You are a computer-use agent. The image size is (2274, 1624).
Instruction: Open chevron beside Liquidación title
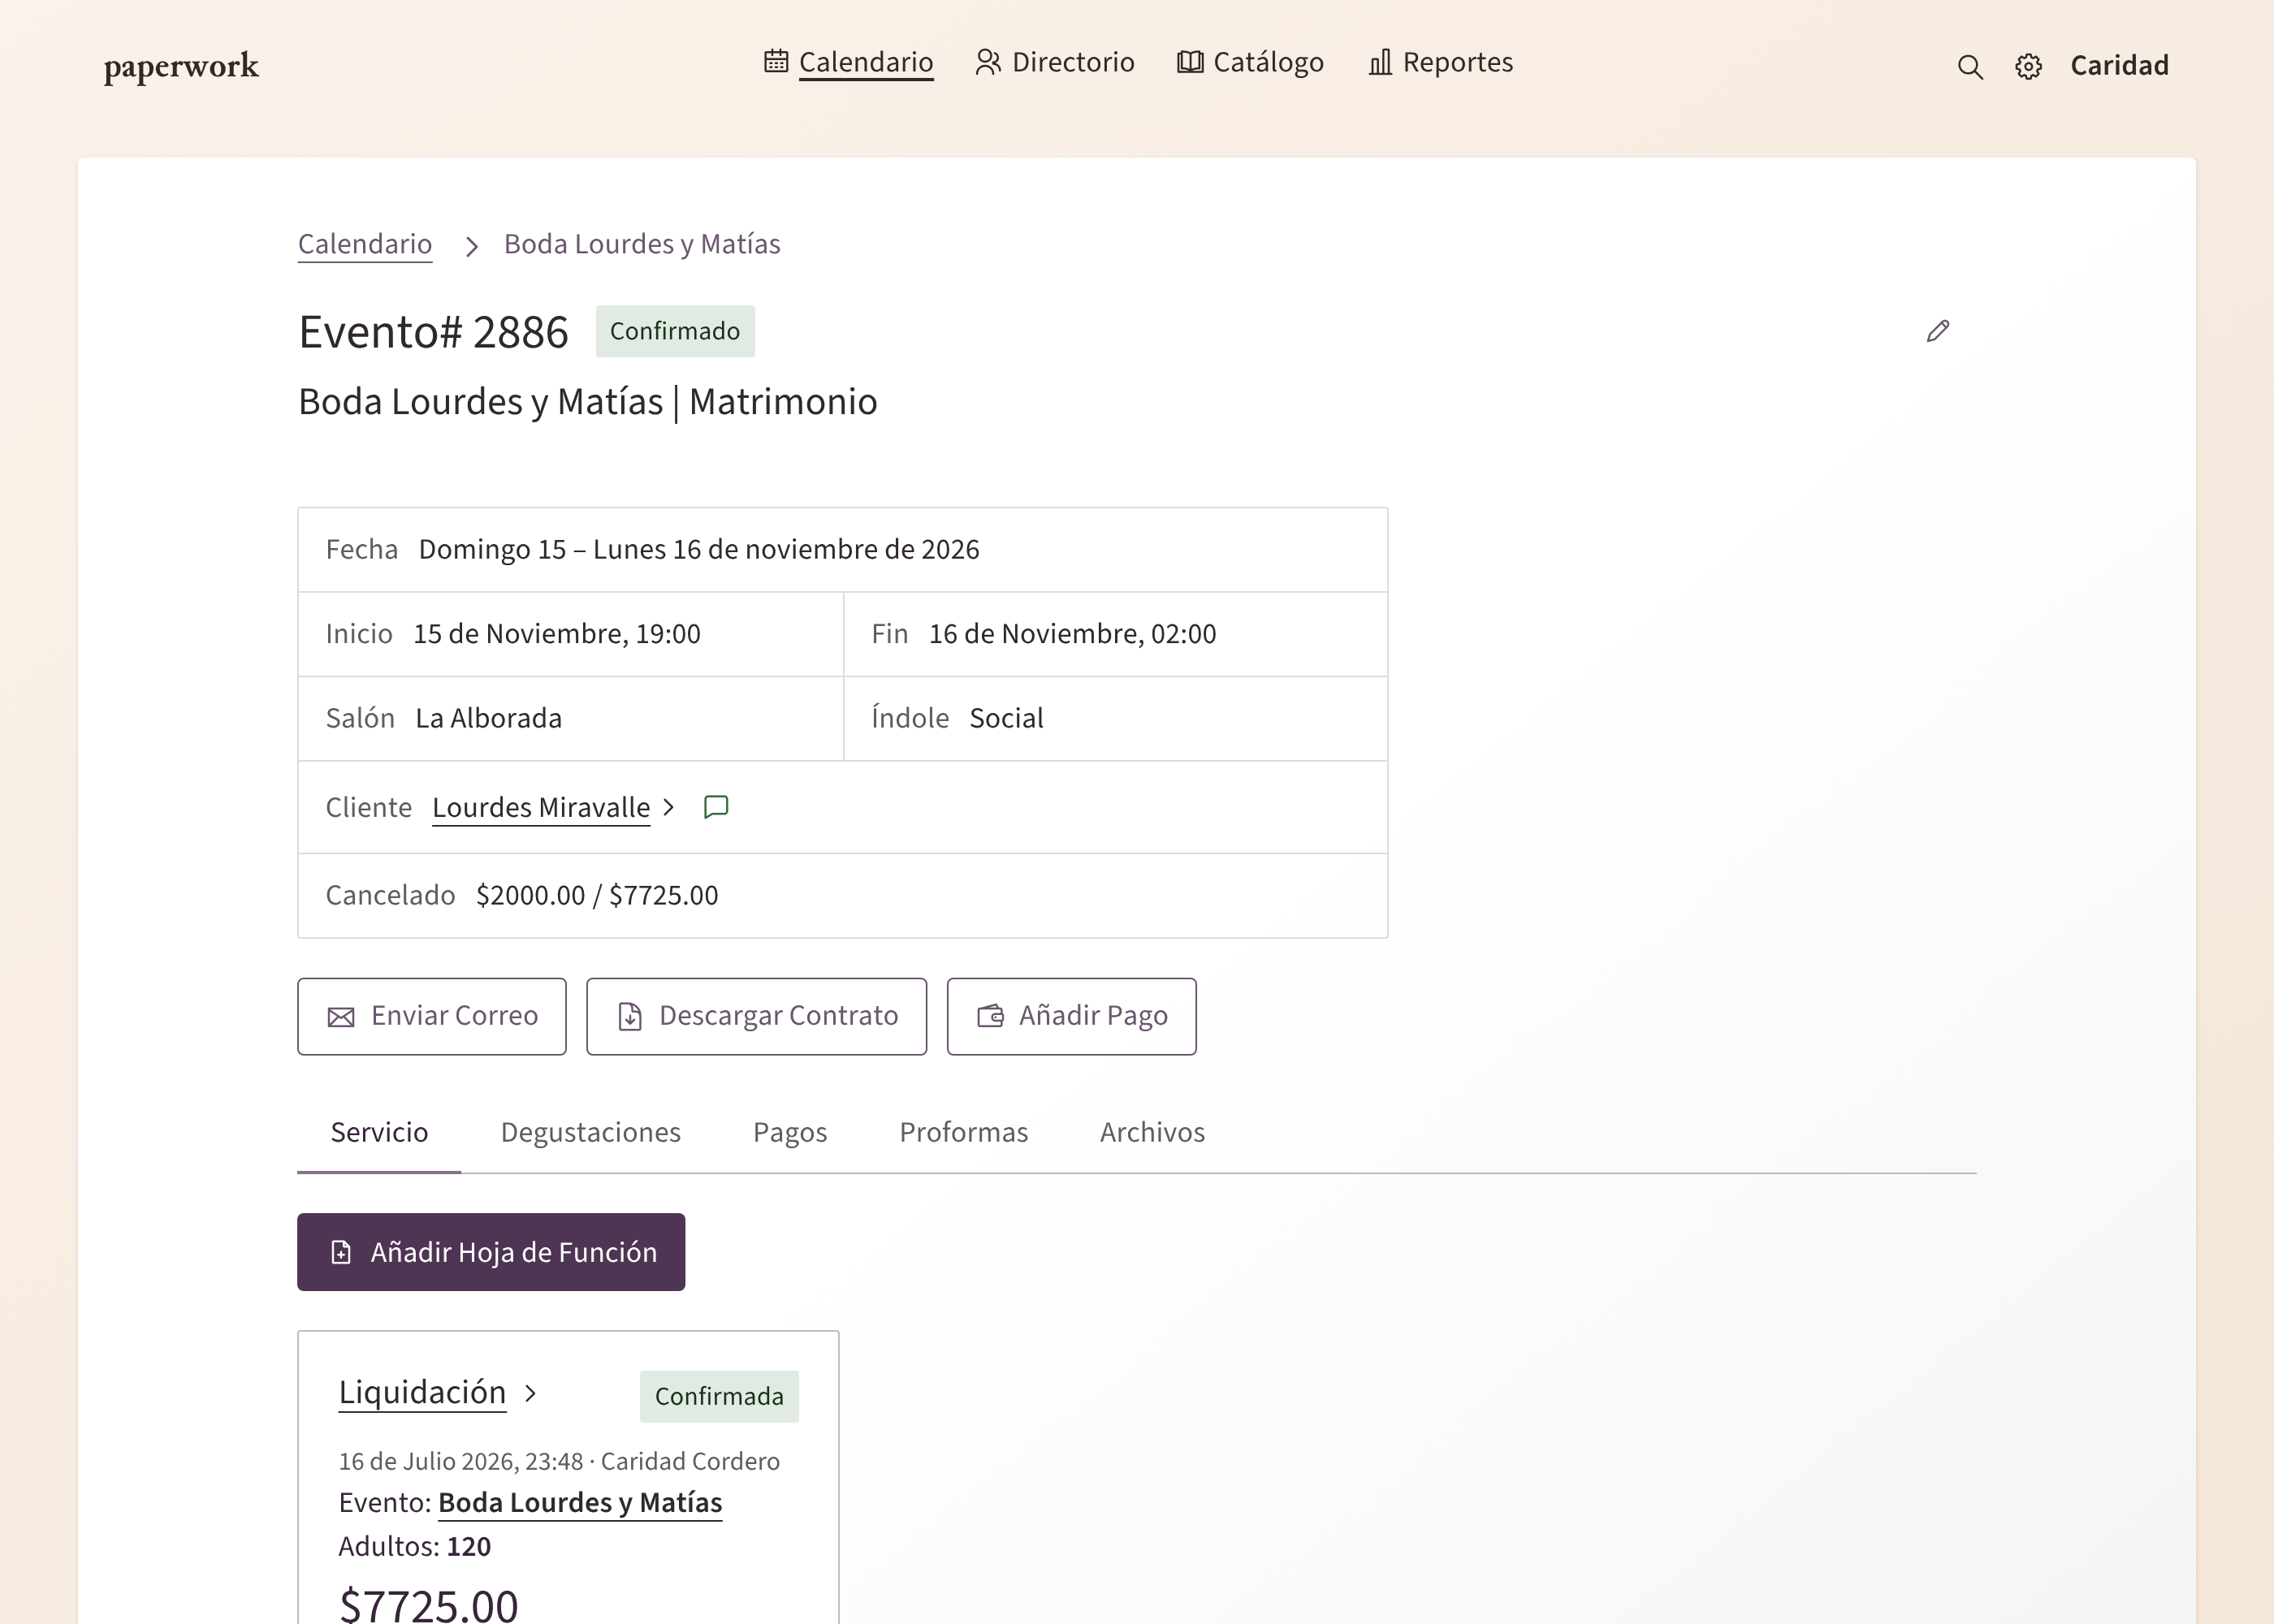[x=531, y=1393]
